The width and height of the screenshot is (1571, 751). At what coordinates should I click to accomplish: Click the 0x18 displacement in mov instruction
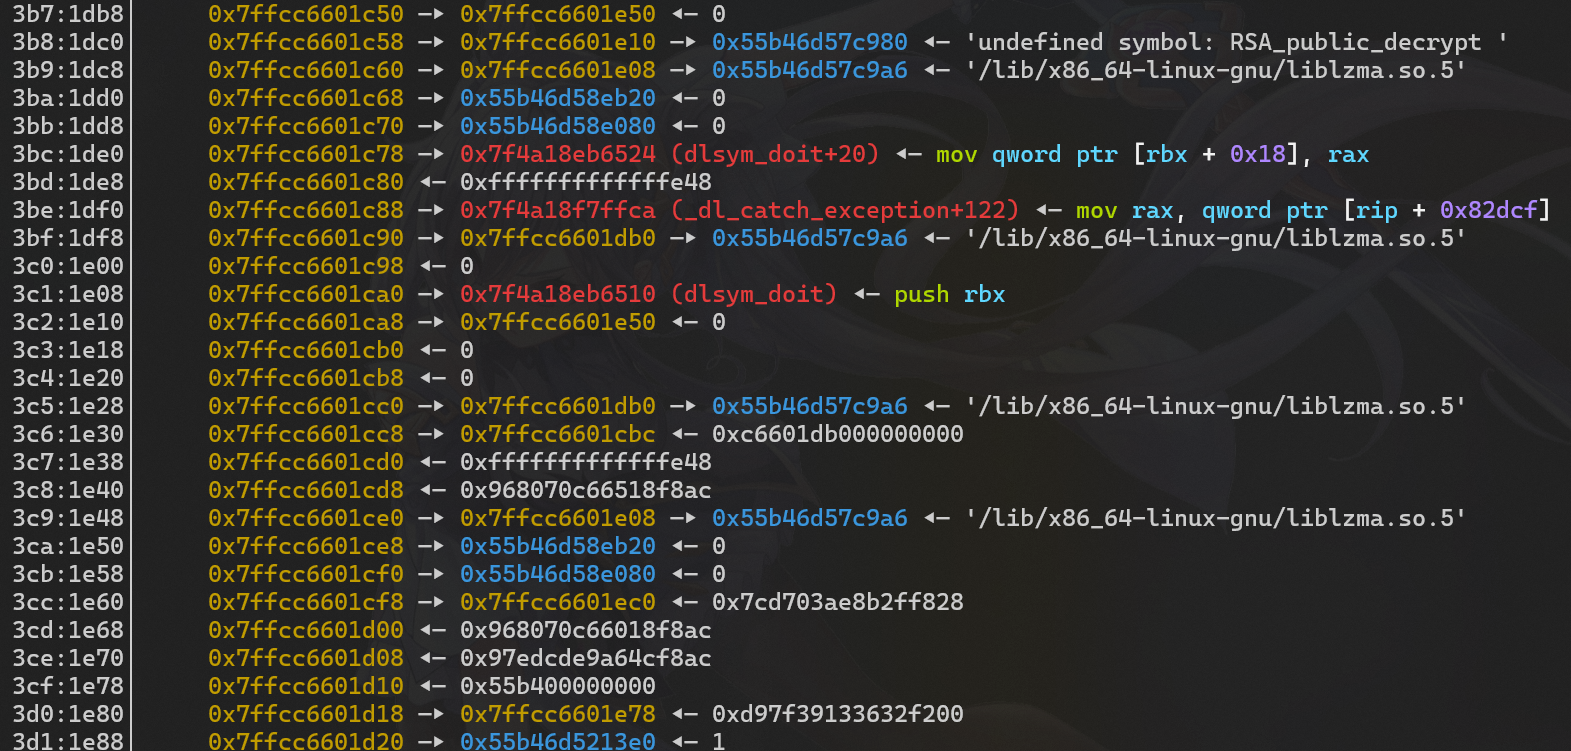(x=1258, y=154)
